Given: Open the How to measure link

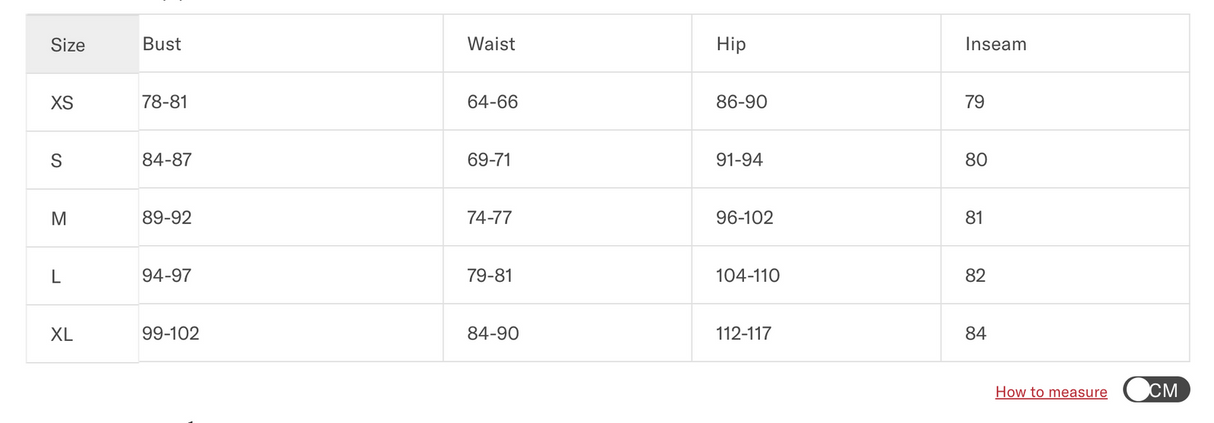Looking at the screenshot, I should 1051,392.
